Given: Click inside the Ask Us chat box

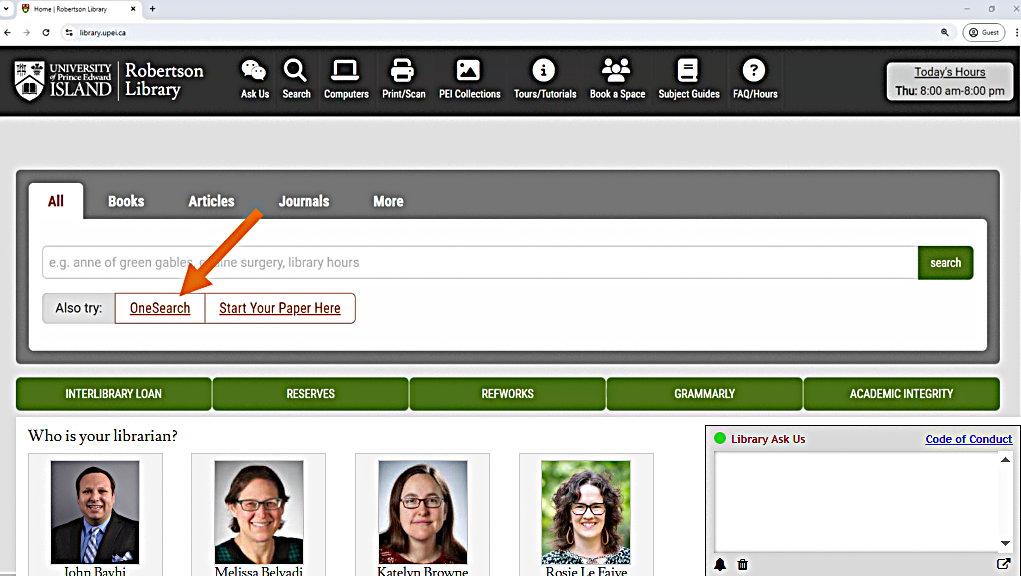Looking at the screenshot, I should 857,502.
